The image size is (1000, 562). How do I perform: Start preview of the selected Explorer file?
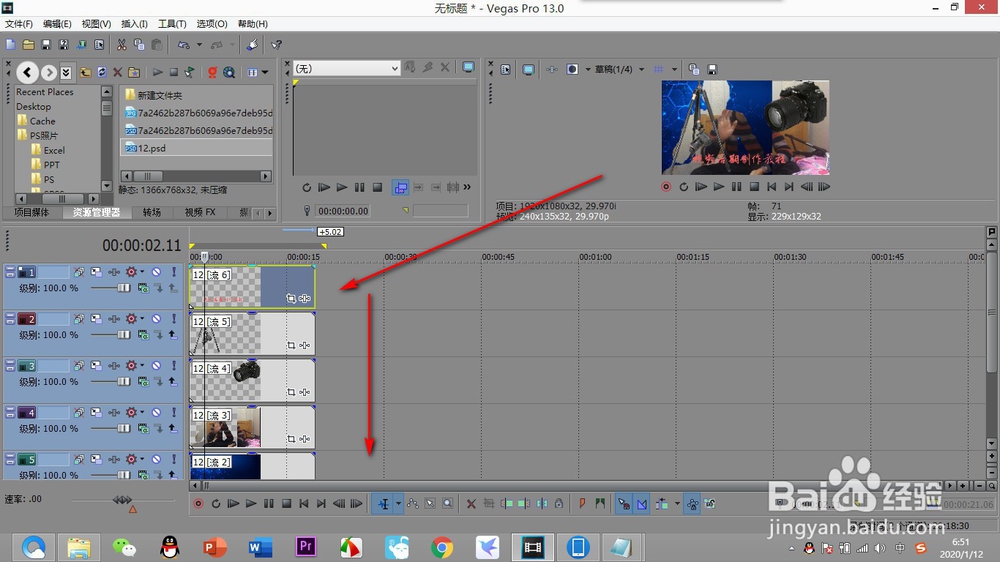(158, 72)
